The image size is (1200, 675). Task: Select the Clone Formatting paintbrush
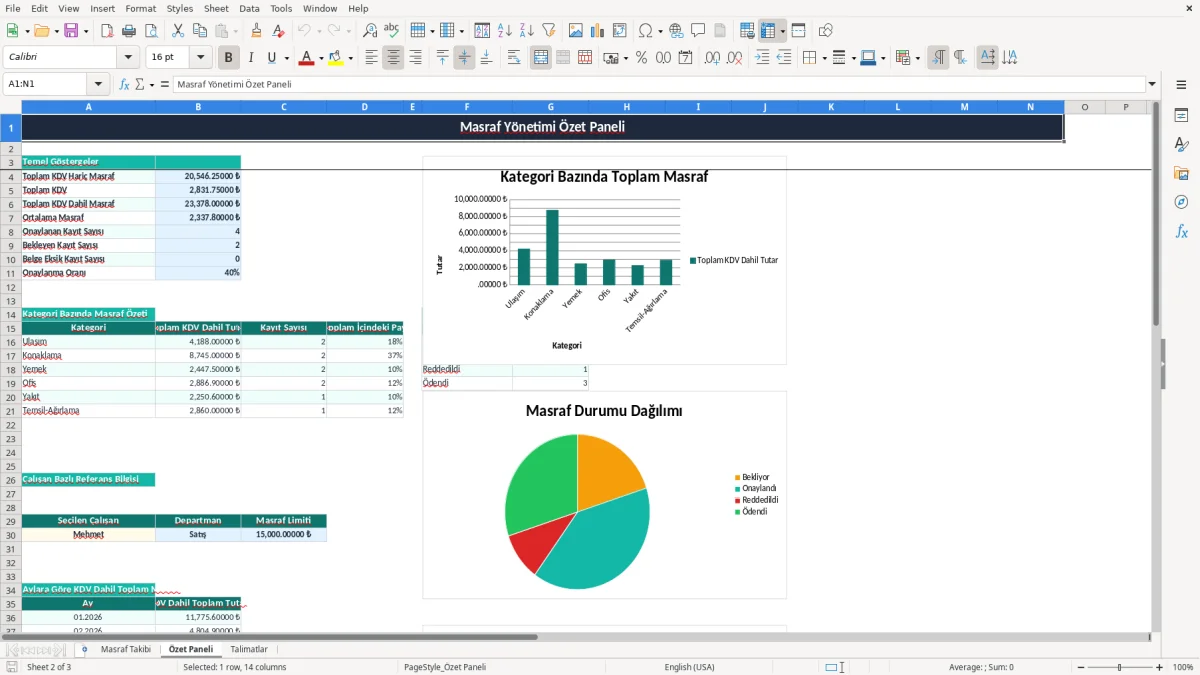click(x=257, y=30)
